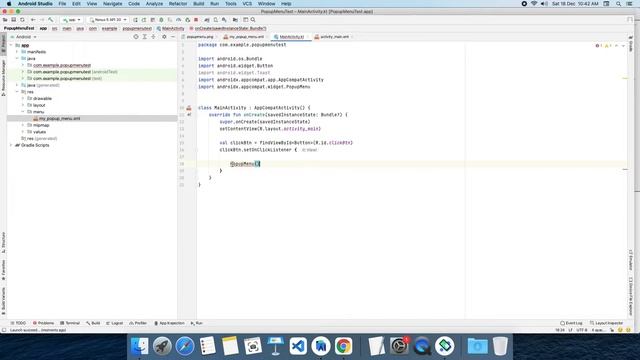This screenshot has width=640, height=360.
Task: Open the App Inspection tool window
Action: tap(169, 323)
